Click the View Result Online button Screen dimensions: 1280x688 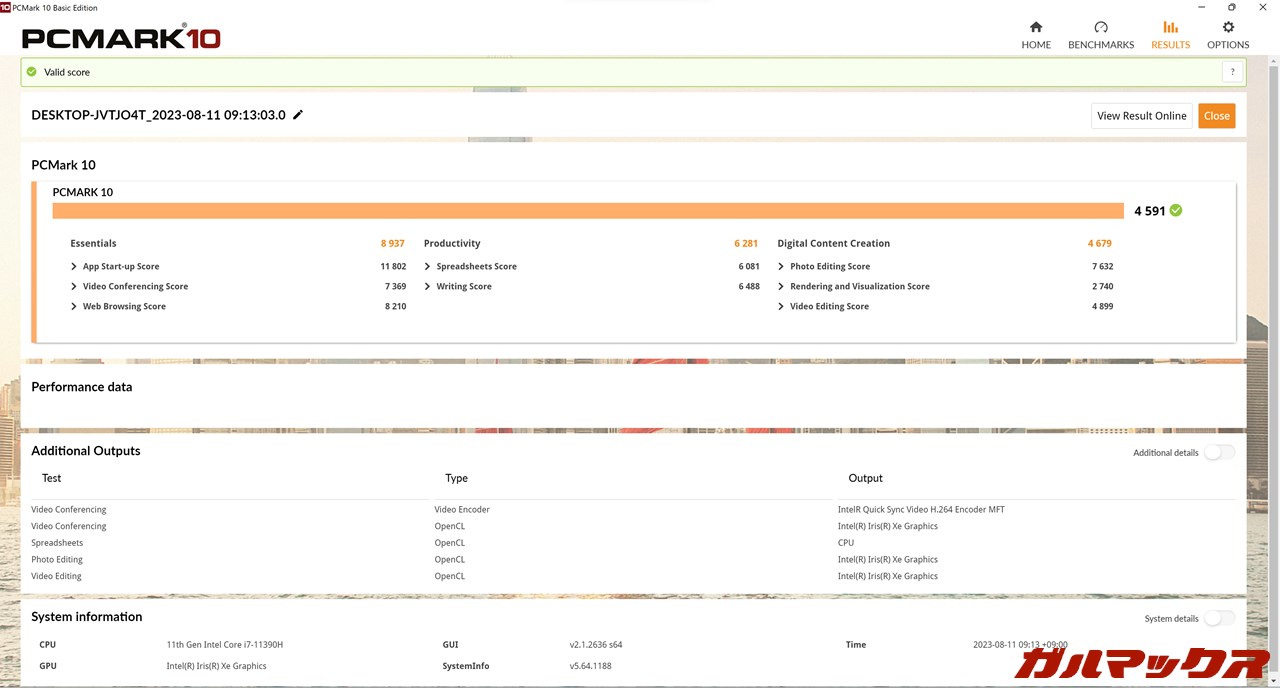pyautogui.click(x=1141, y=116)
